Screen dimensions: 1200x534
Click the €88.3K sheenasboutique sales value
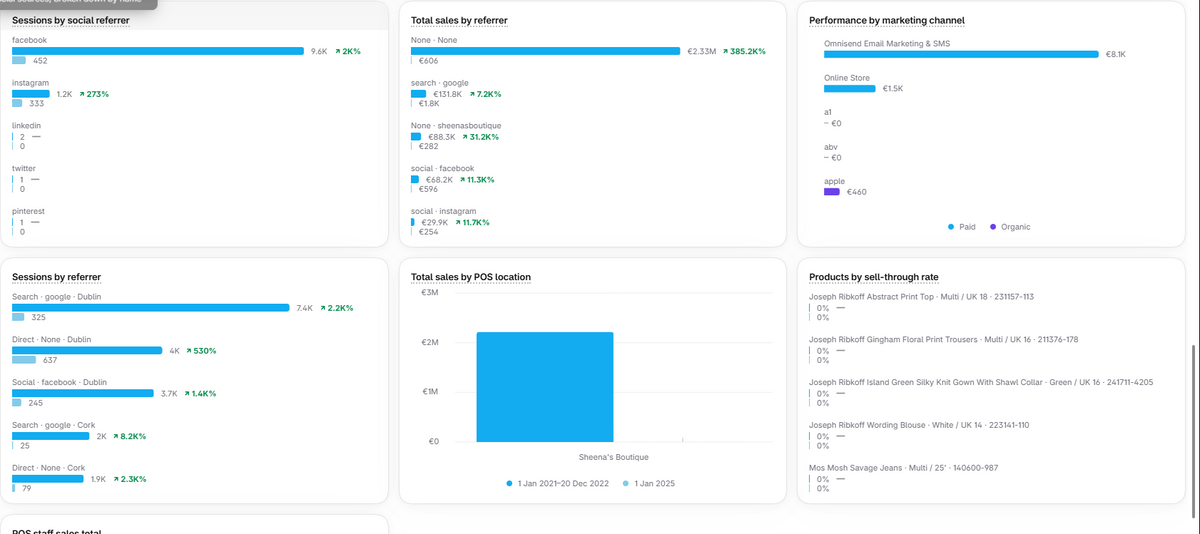[441, 137]
